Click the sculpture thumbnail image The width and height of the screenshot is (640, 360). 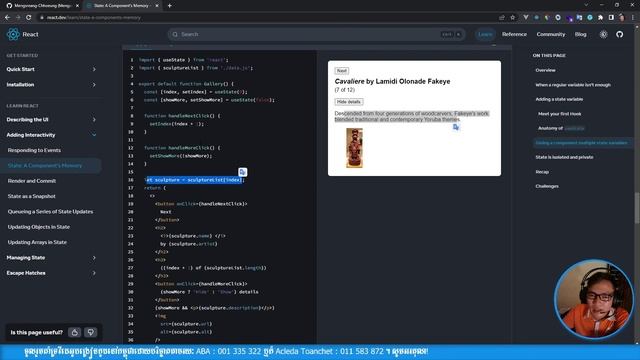[x=354, y=148]
